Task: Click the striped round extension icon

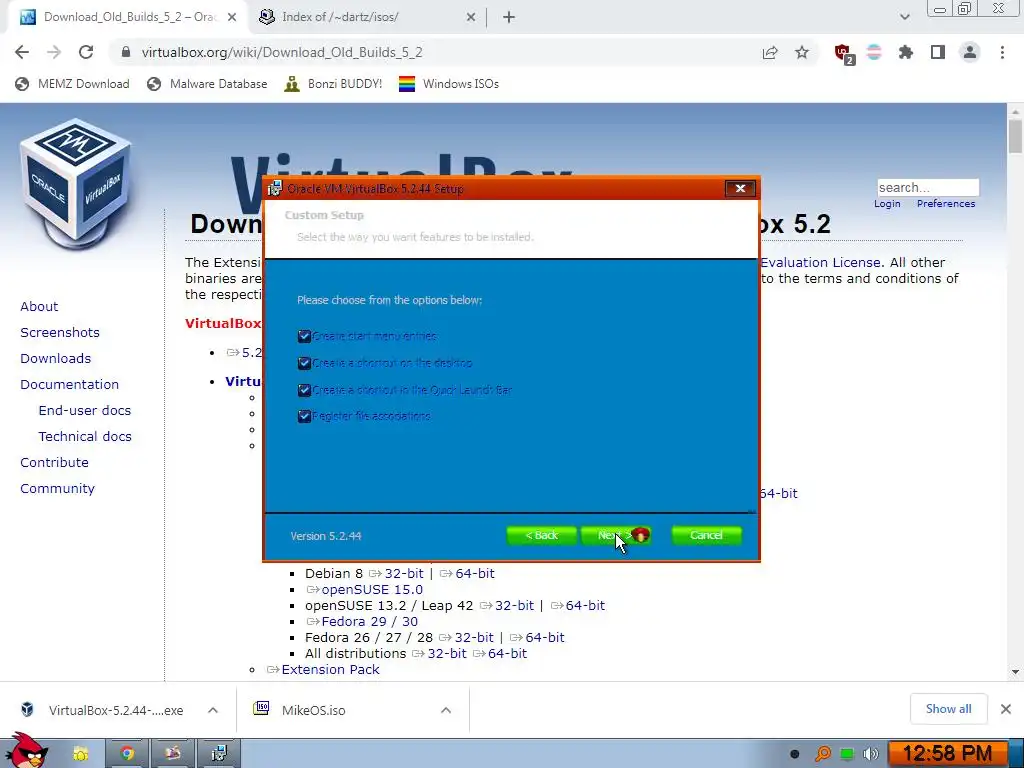Action: tap(874, 52)
